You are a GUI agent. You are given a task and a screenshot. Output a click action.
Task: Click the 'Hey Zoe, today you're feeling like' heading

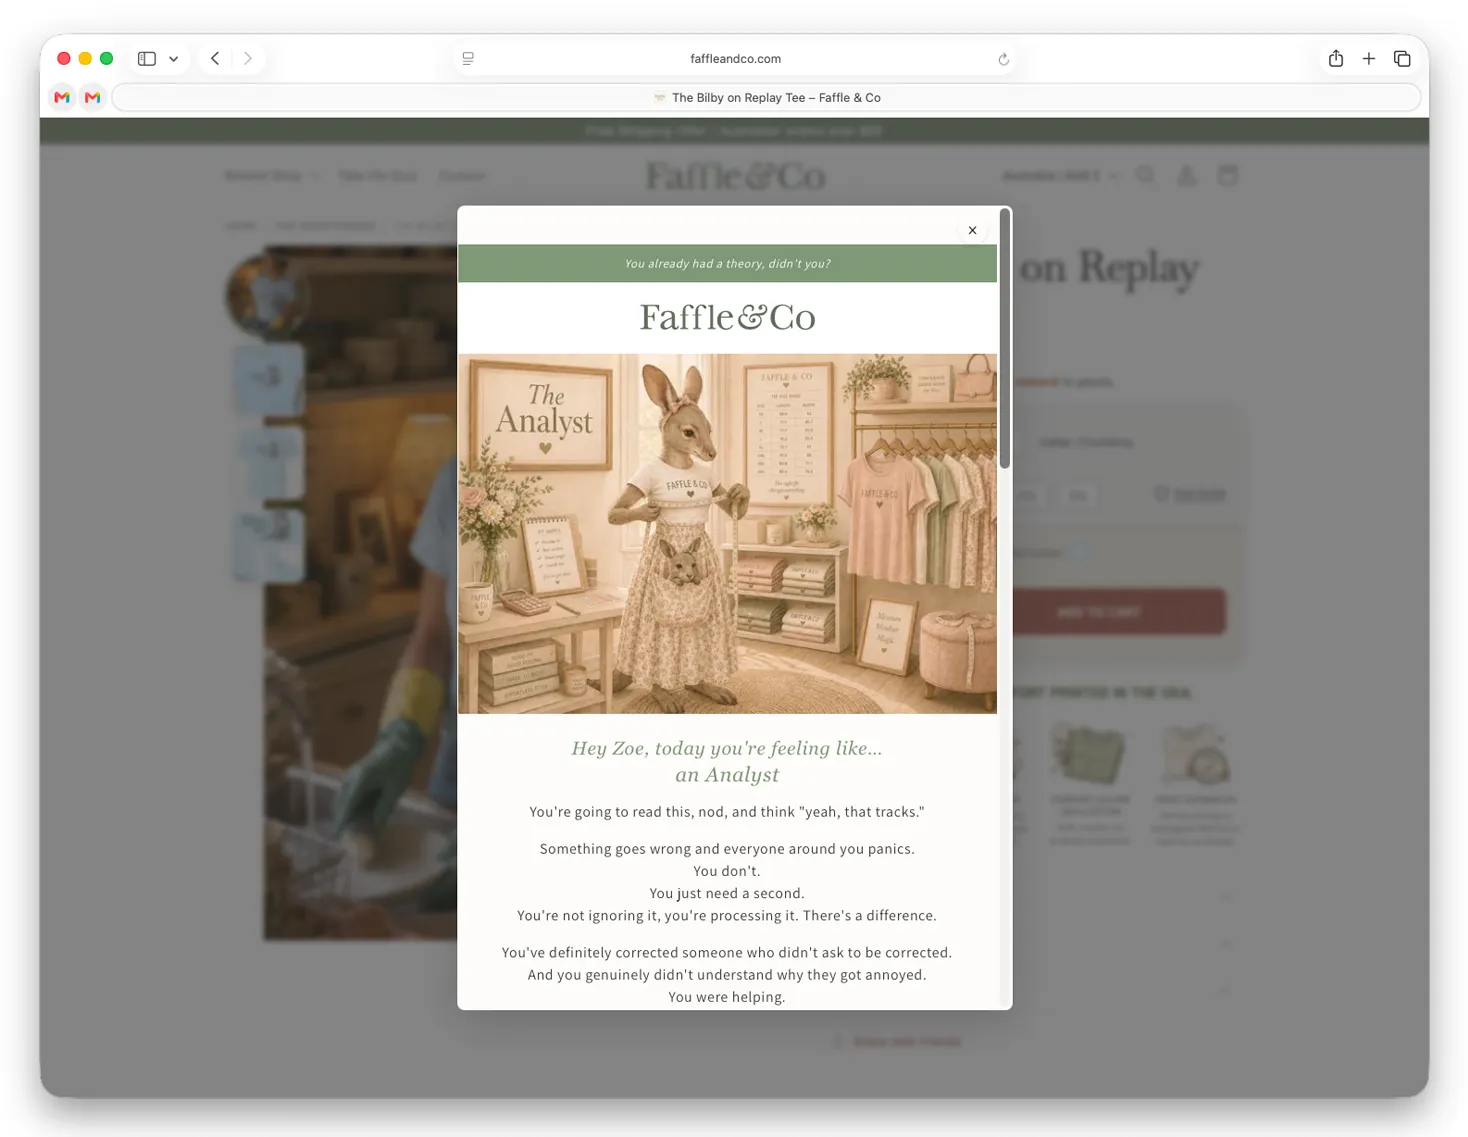(727, 761)
